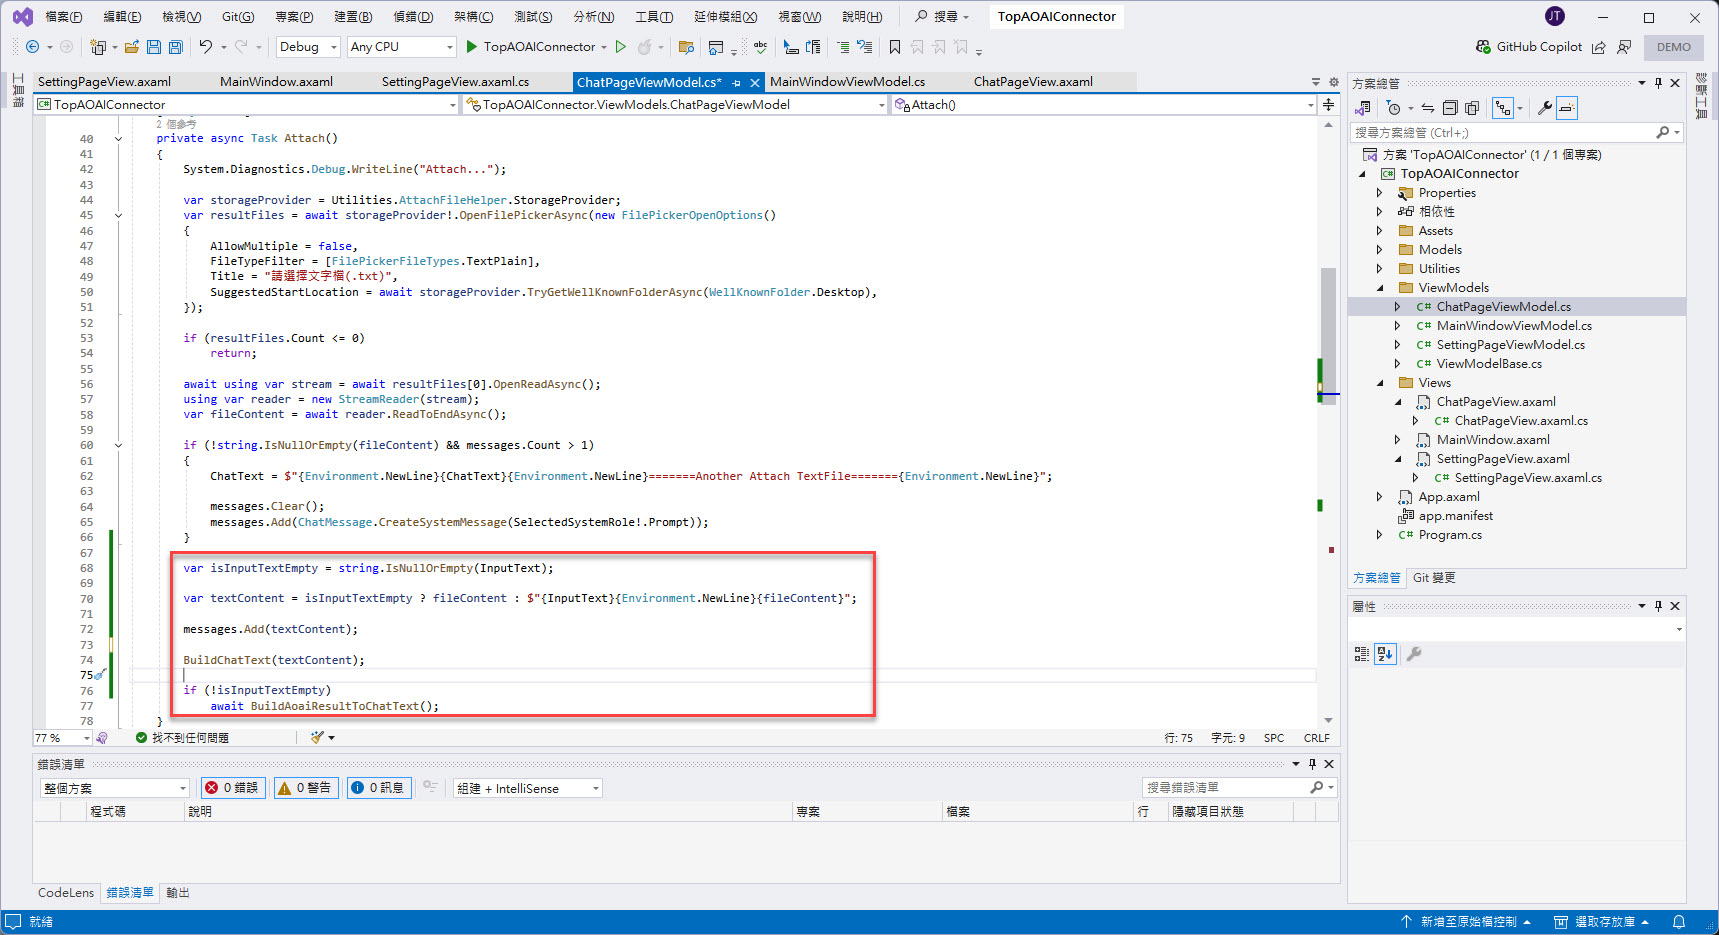
Task: Open GitHub Copilot from the title bar
Action: [1529, 47]
